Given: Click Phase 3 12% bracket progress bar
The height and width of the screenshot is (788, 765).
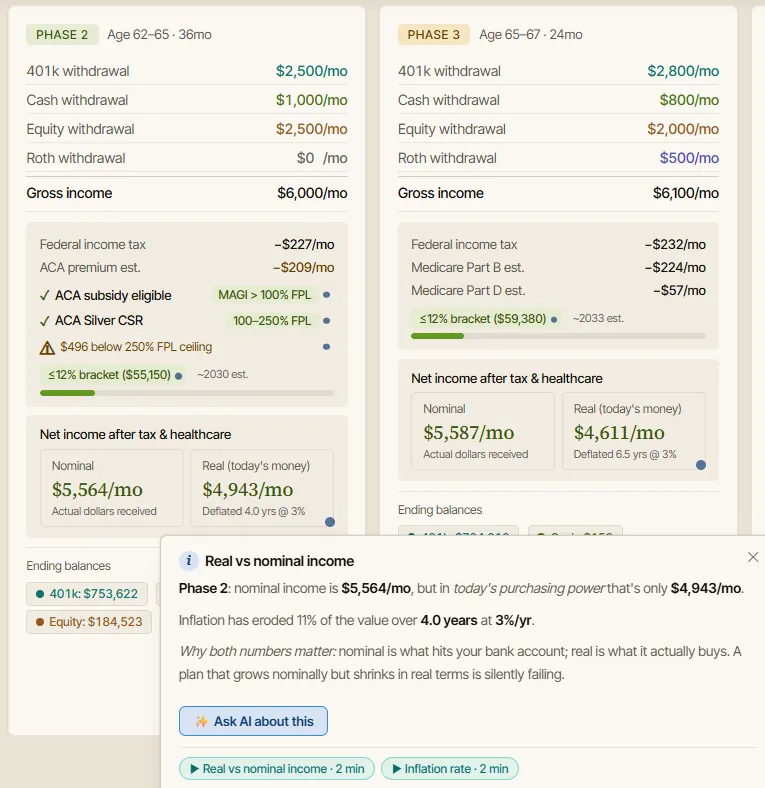Looking at the screenshot, I should 558,336.
